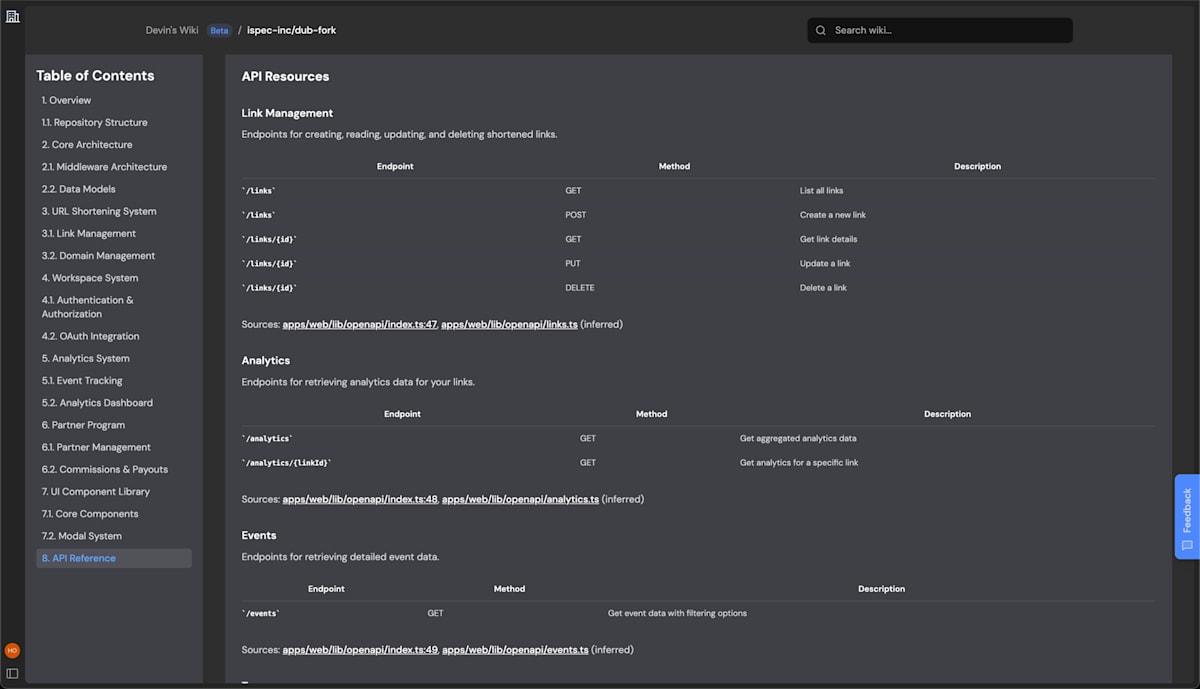The height and width of the screenshot is (689, 1200).
Task: Open apps/web/lib/openapi/links.ts source link
Action: [x=509, y=324]
